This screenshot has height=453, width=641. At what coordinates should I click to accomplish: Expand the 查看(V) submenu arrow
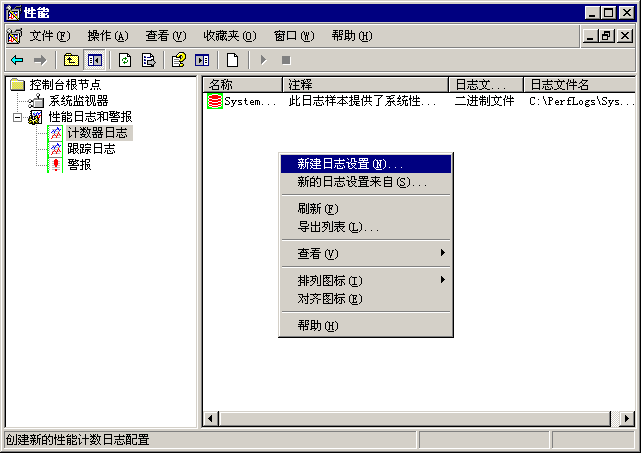coord(443,253)
